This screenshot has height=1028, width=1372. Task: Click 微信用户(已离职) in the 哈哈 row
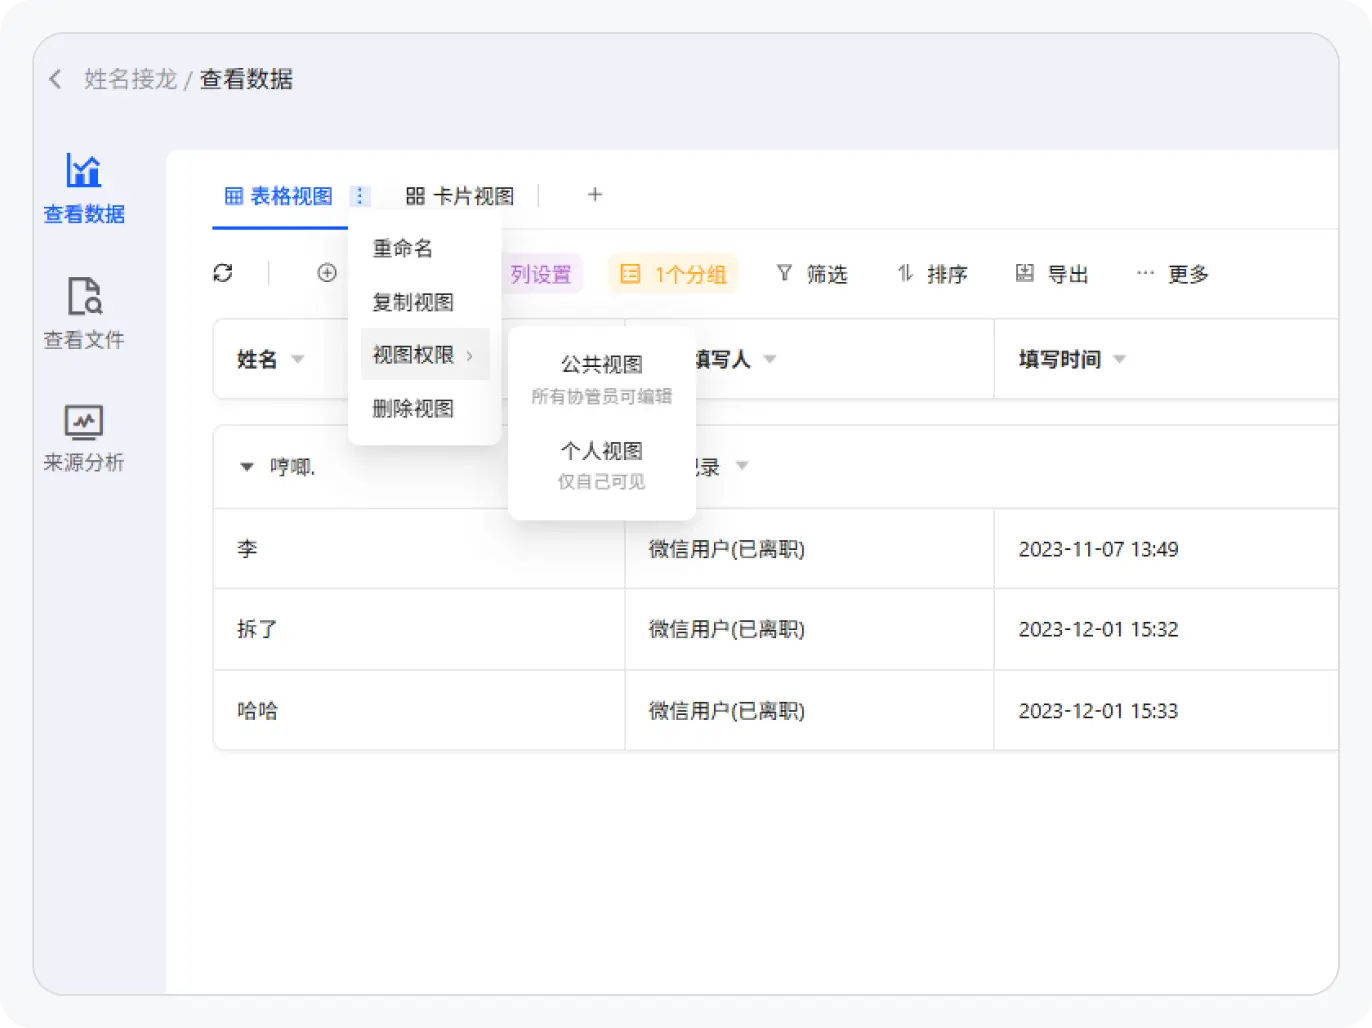point(727,711)
